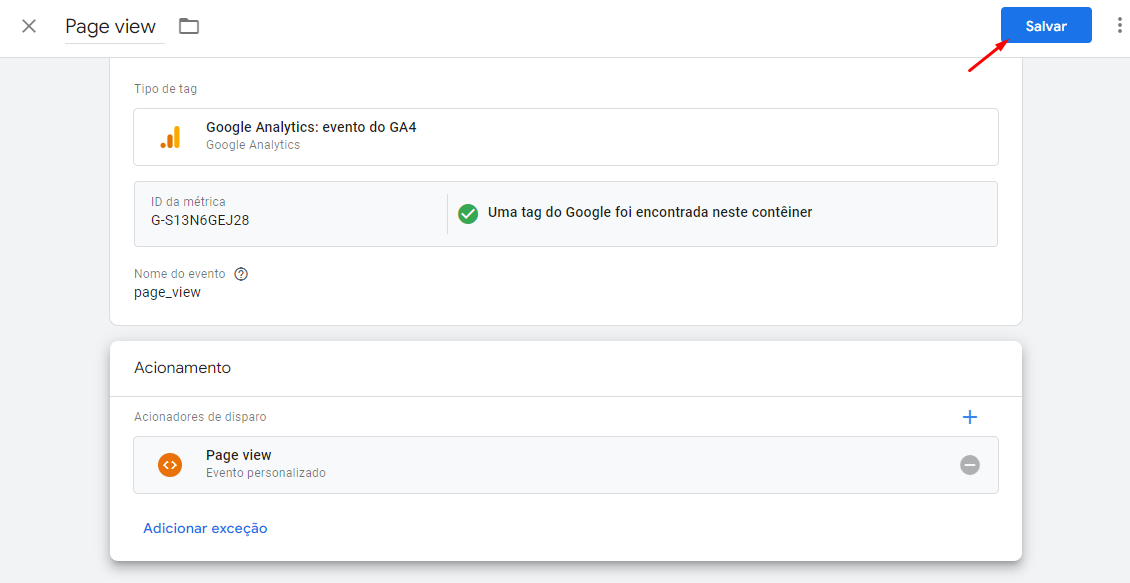Image resolution: width=1130 pixels, height=583 pixels.
Task: Click the Google tag found message
Action: point(650,213)
